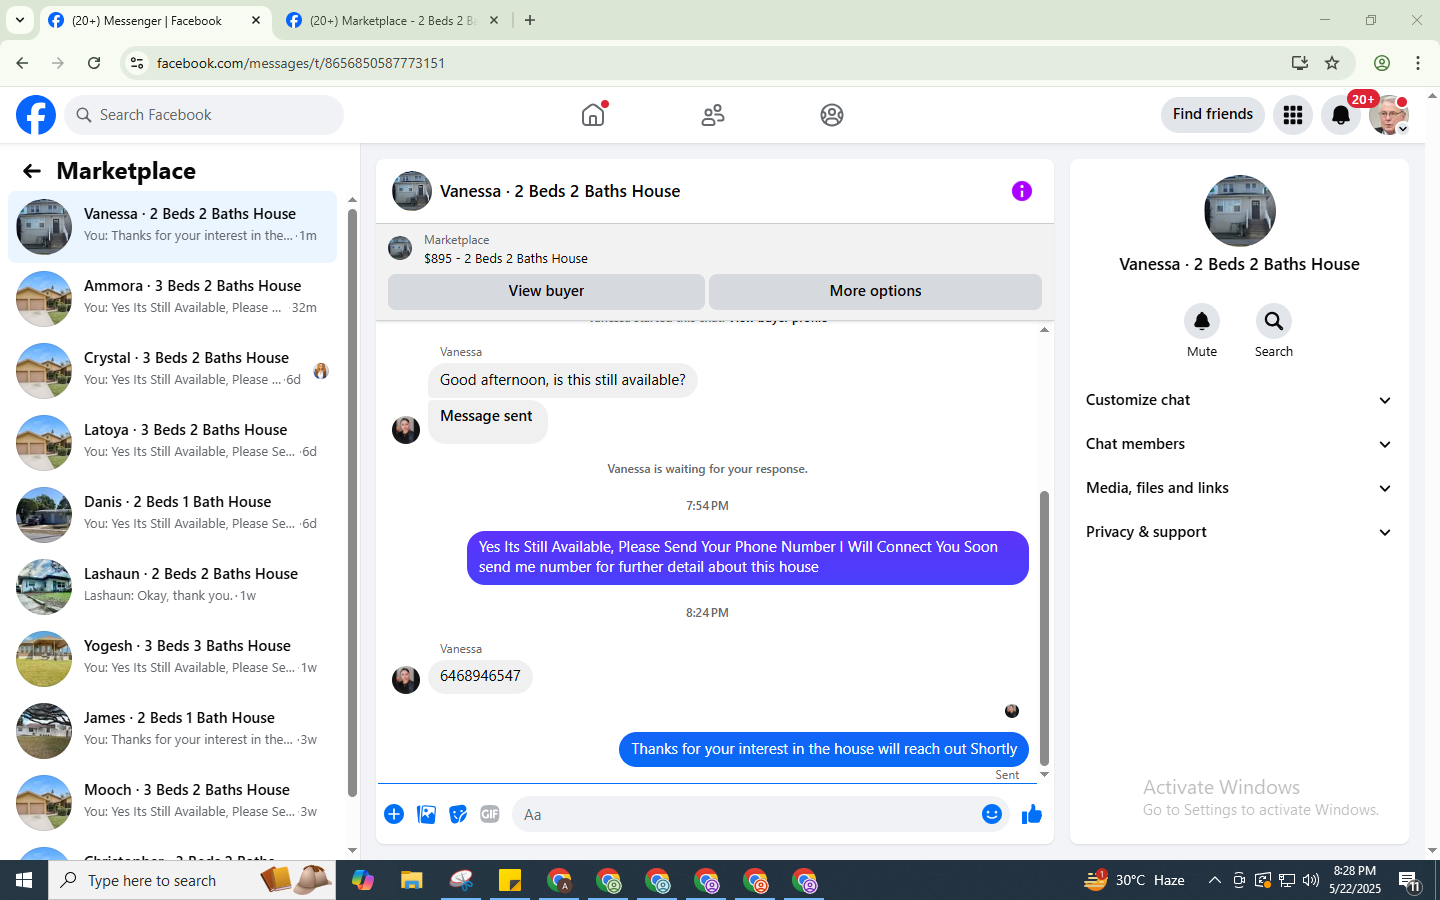1440x900 pixels.
Task: Attach a photo or file to message
Action: point(426,814)
